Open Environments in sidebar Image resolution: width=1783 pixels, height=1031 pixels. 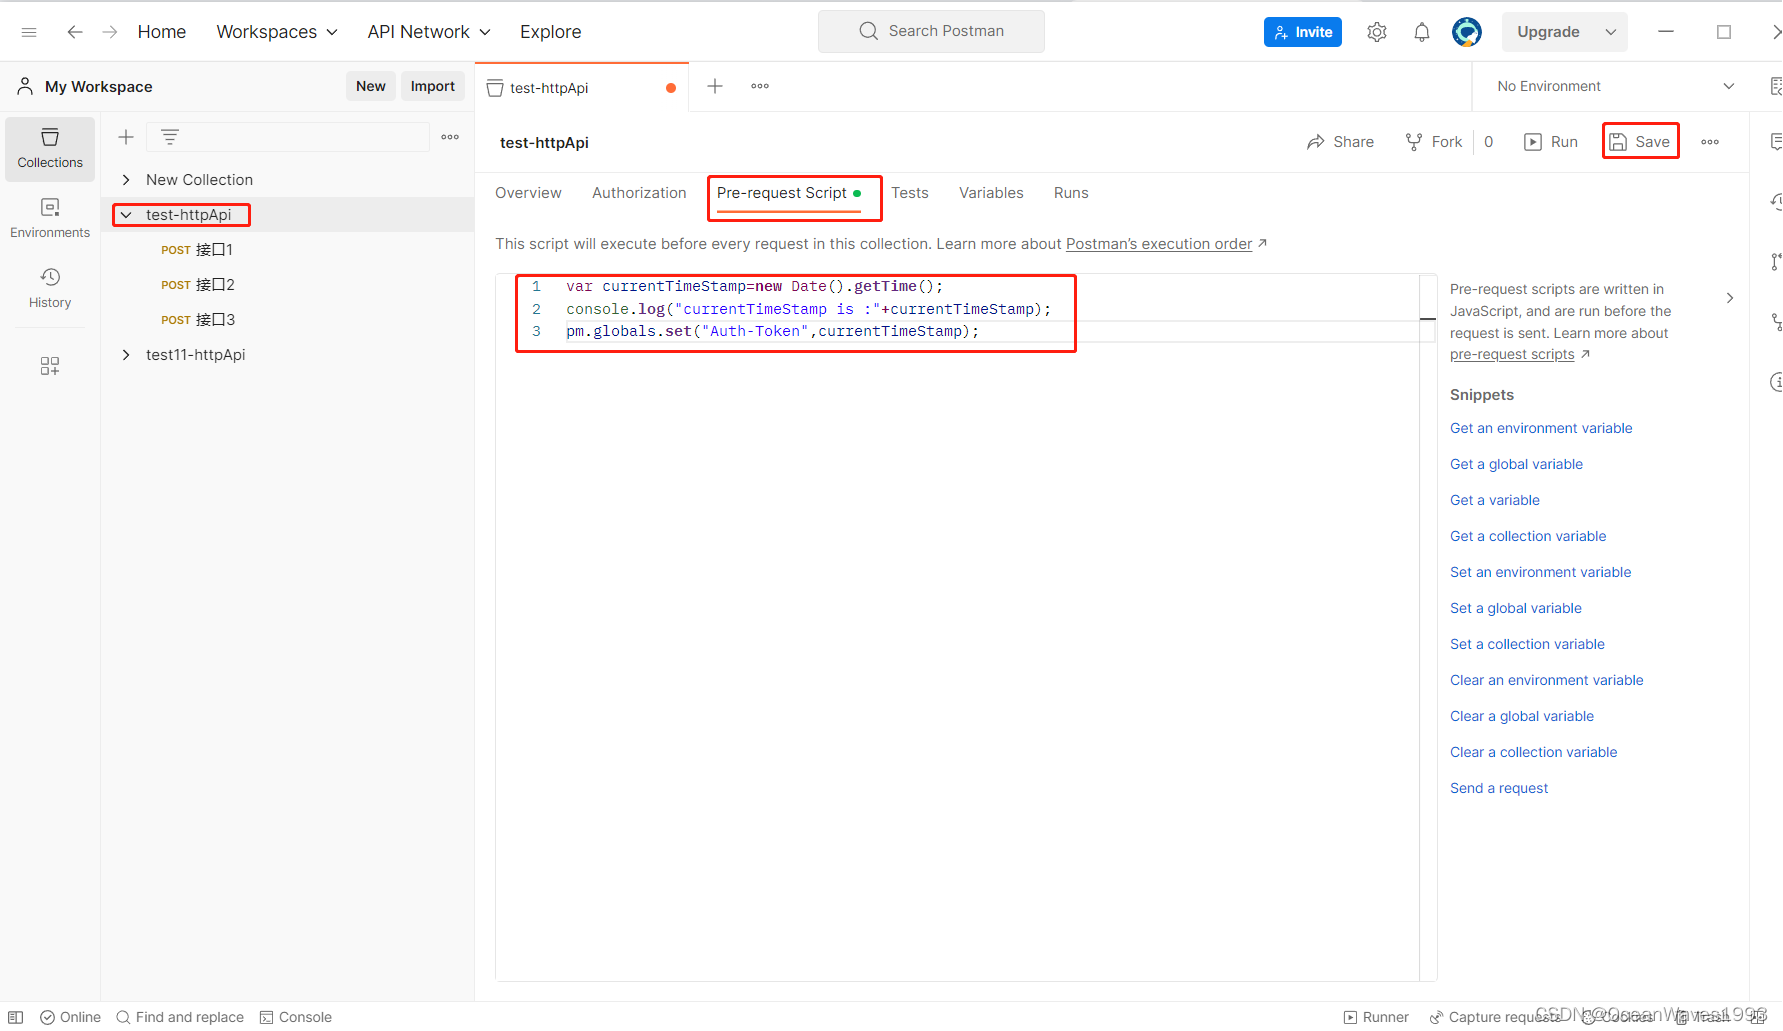50,218
